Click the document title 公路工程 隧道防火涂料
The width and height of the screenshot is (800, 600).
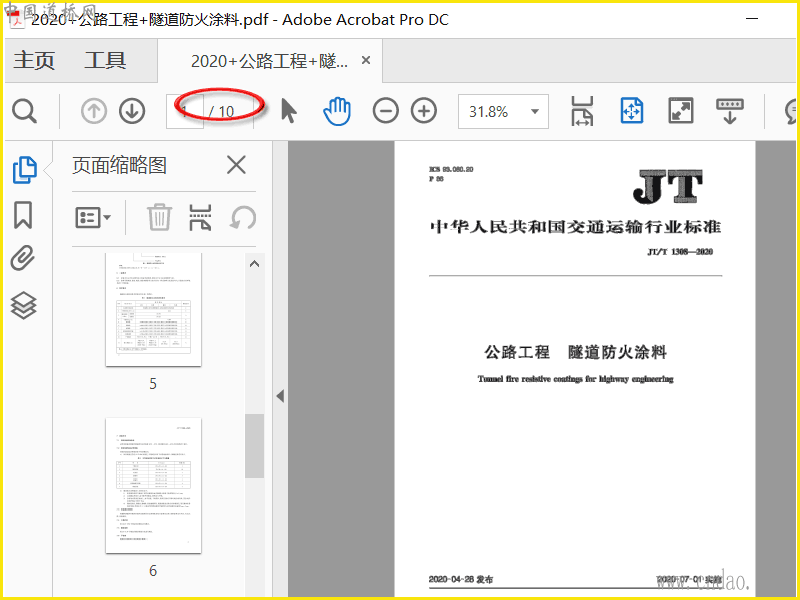coord(575,352)
